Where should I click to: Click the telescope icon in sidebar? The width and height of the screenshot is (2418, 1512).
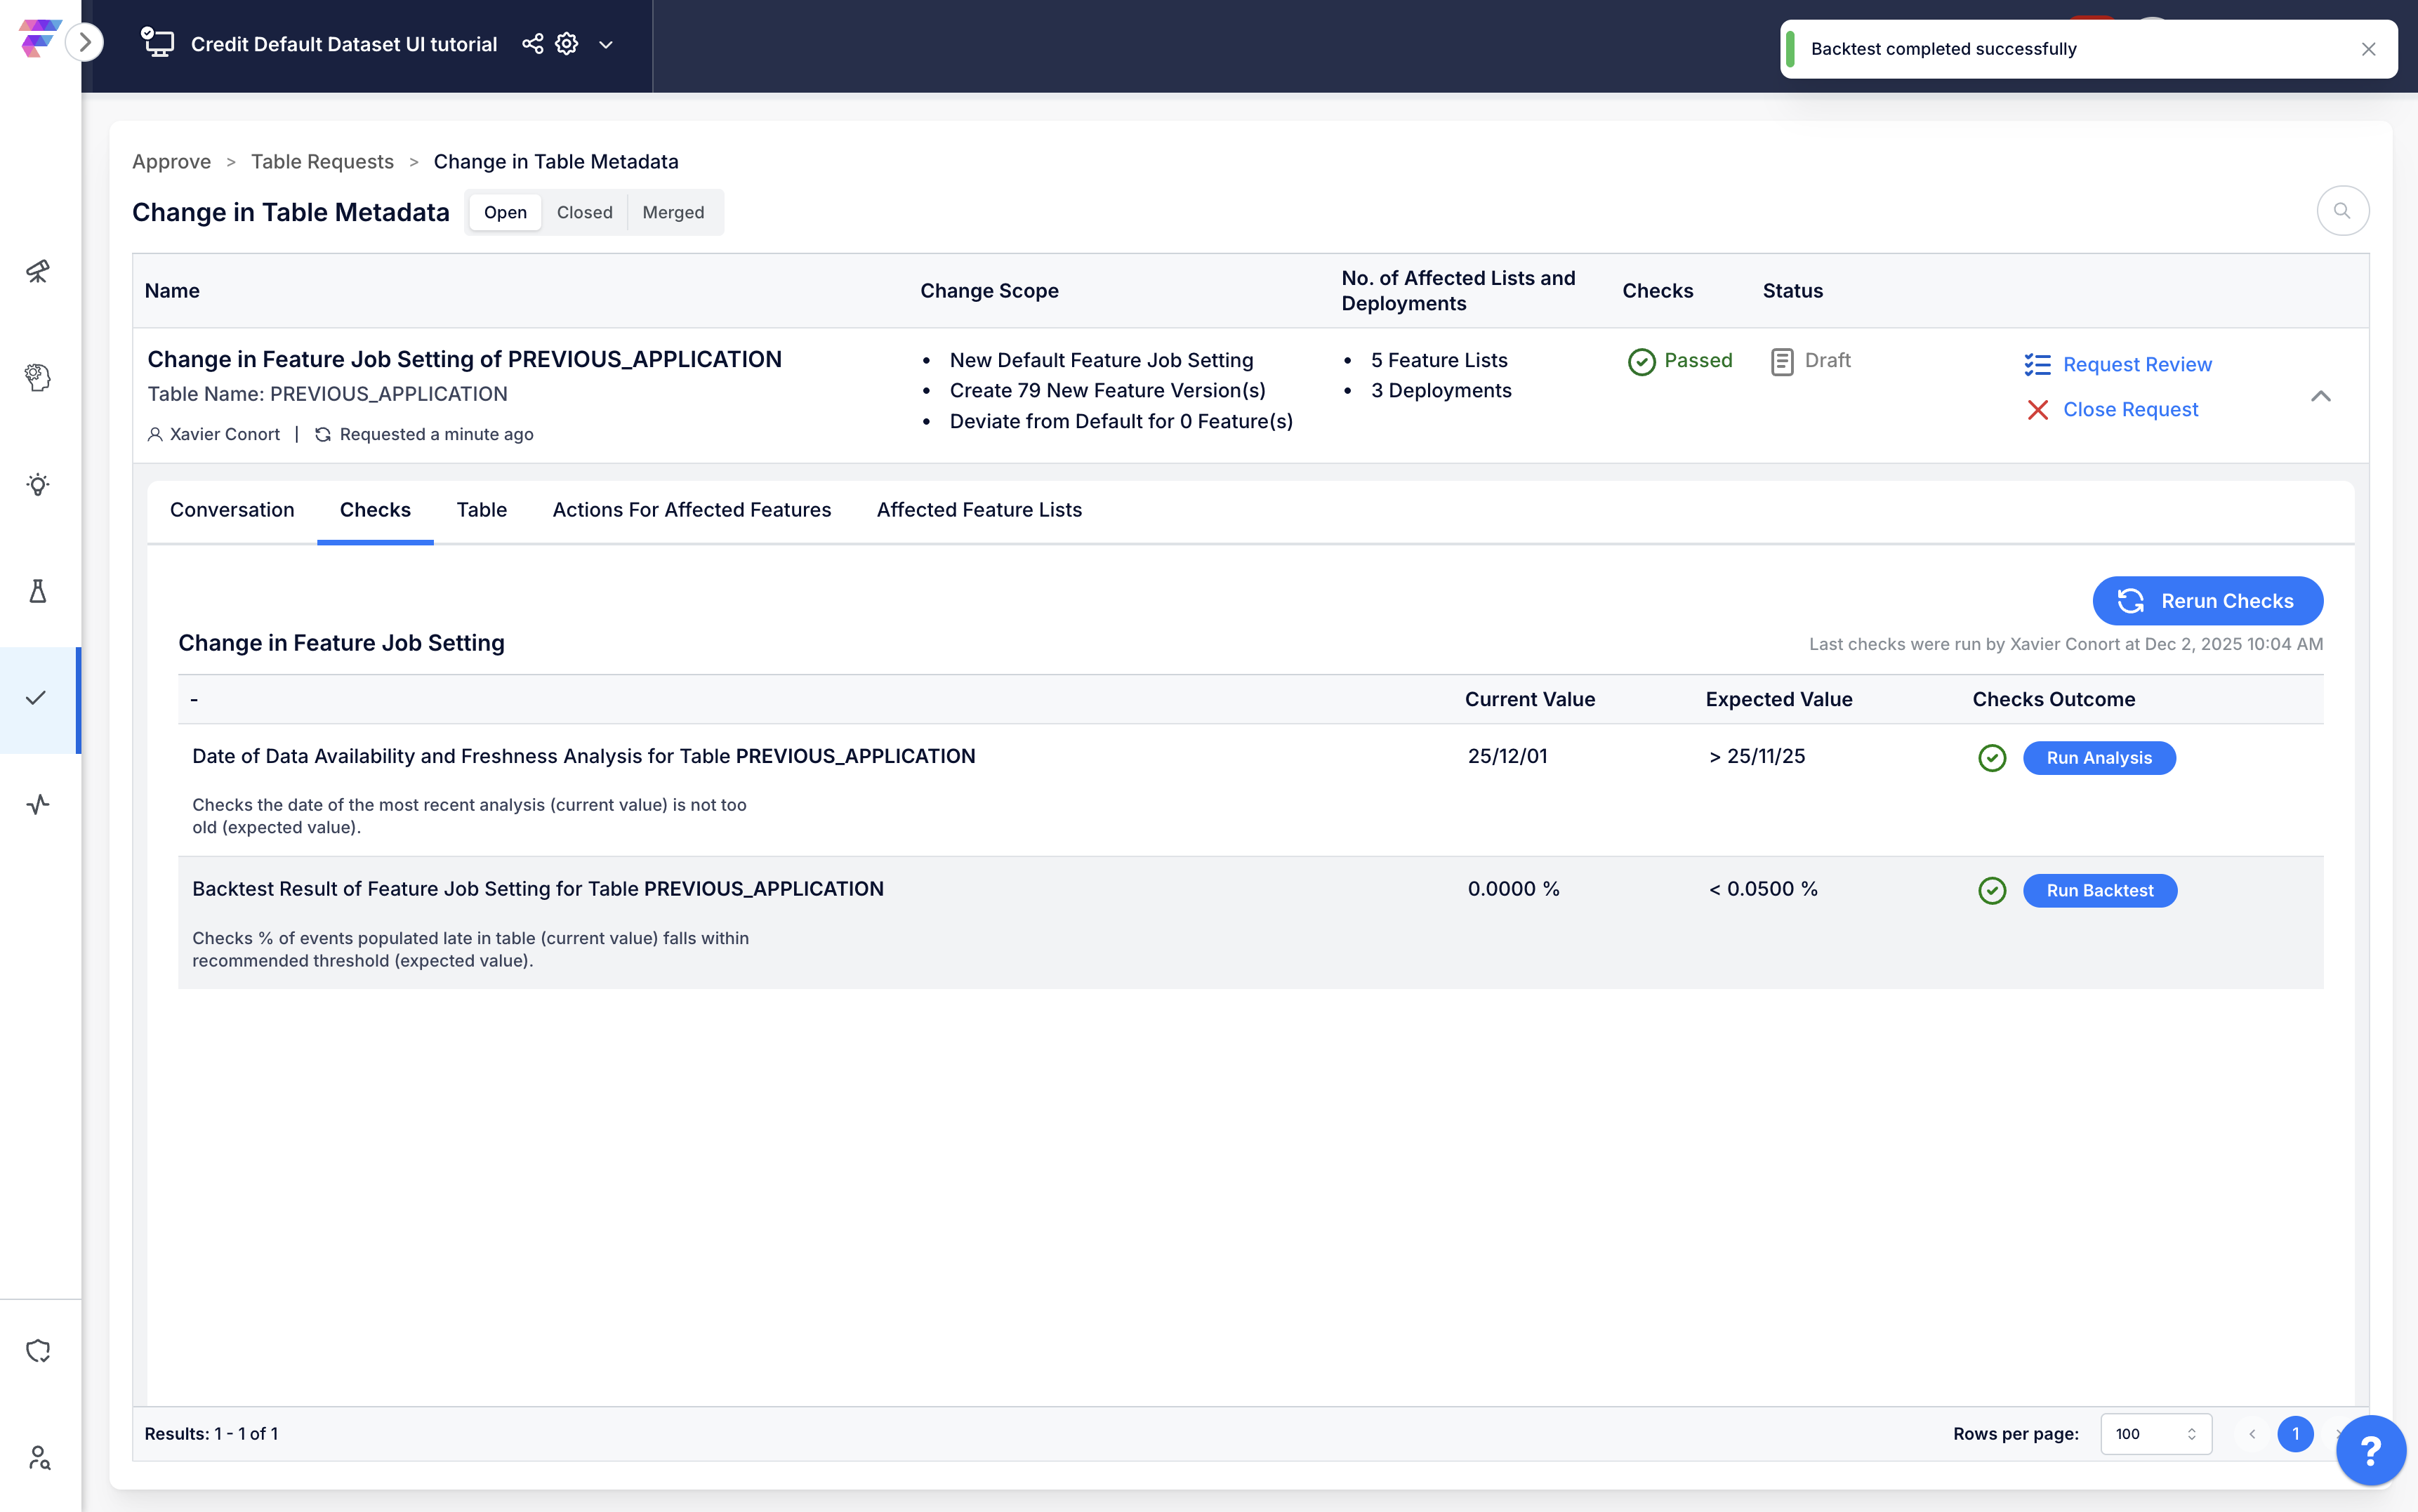pos(38,271)
